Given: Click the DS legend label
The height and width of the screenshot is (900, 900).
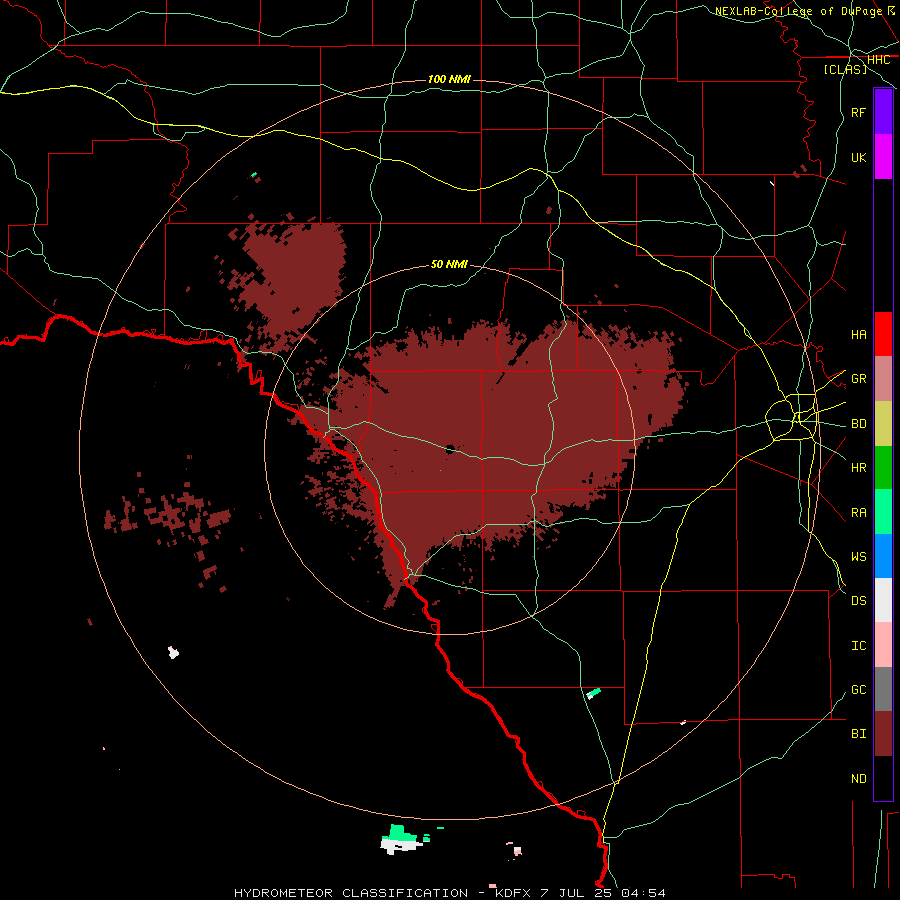Looking at the screenshot, I should pos(858,600).
